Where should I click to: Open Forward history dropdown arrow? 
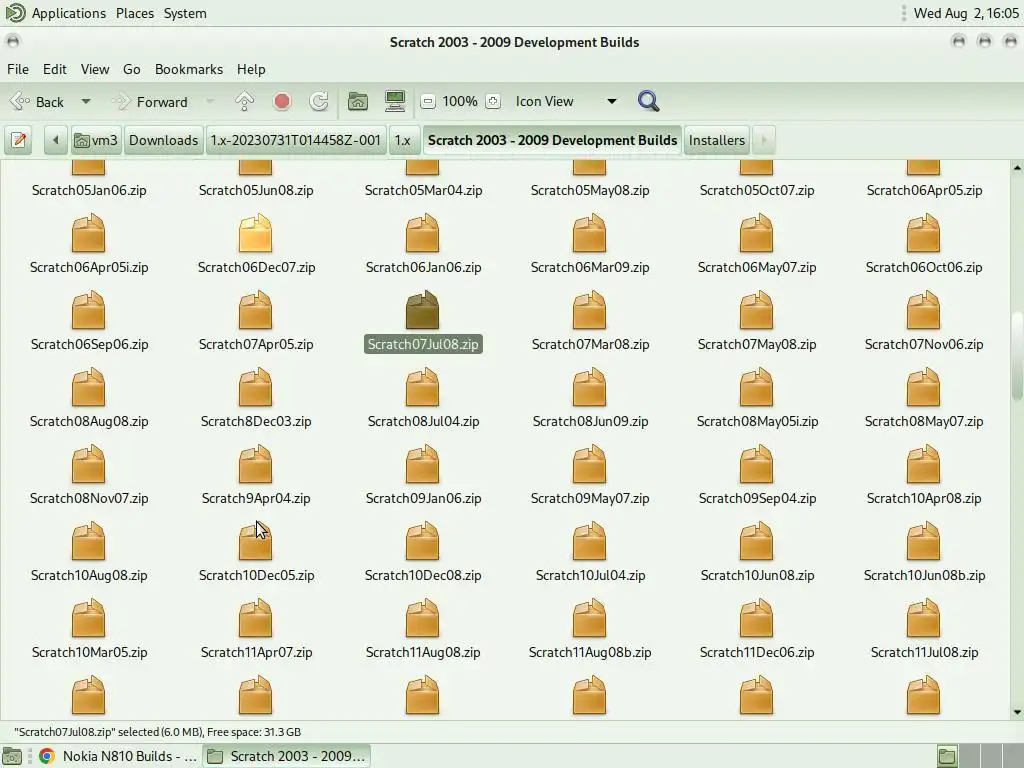tap(210, 102)
